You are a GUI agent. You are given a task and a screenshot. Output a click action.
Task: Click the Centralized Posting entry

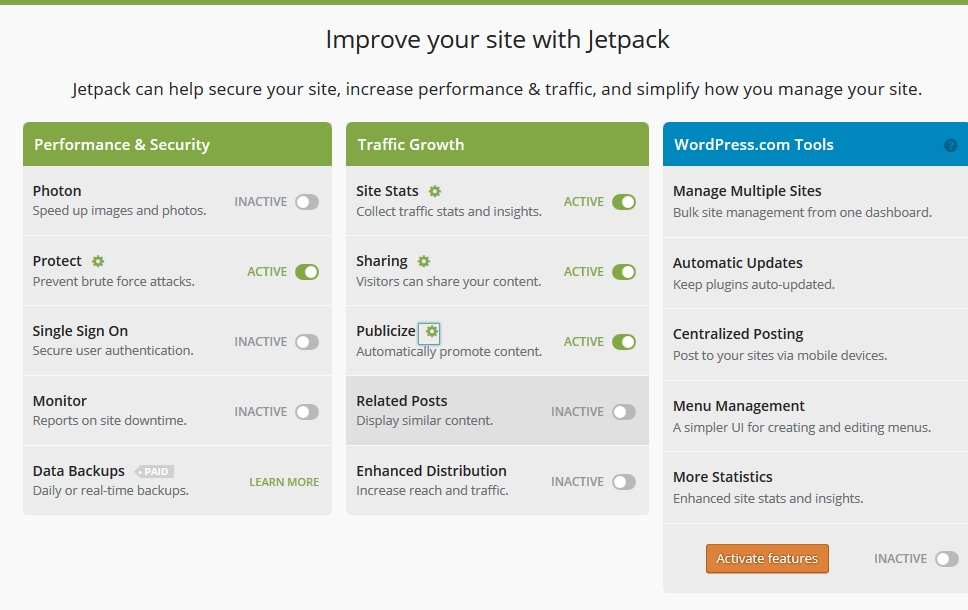815,345
